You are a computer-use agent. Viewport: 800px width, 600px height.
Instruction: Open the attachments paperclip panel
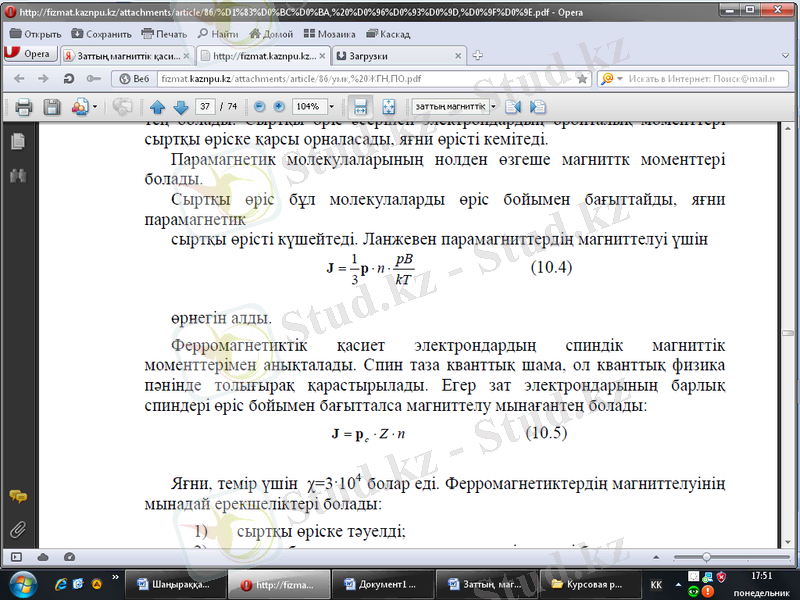click(x=18, y=530)
